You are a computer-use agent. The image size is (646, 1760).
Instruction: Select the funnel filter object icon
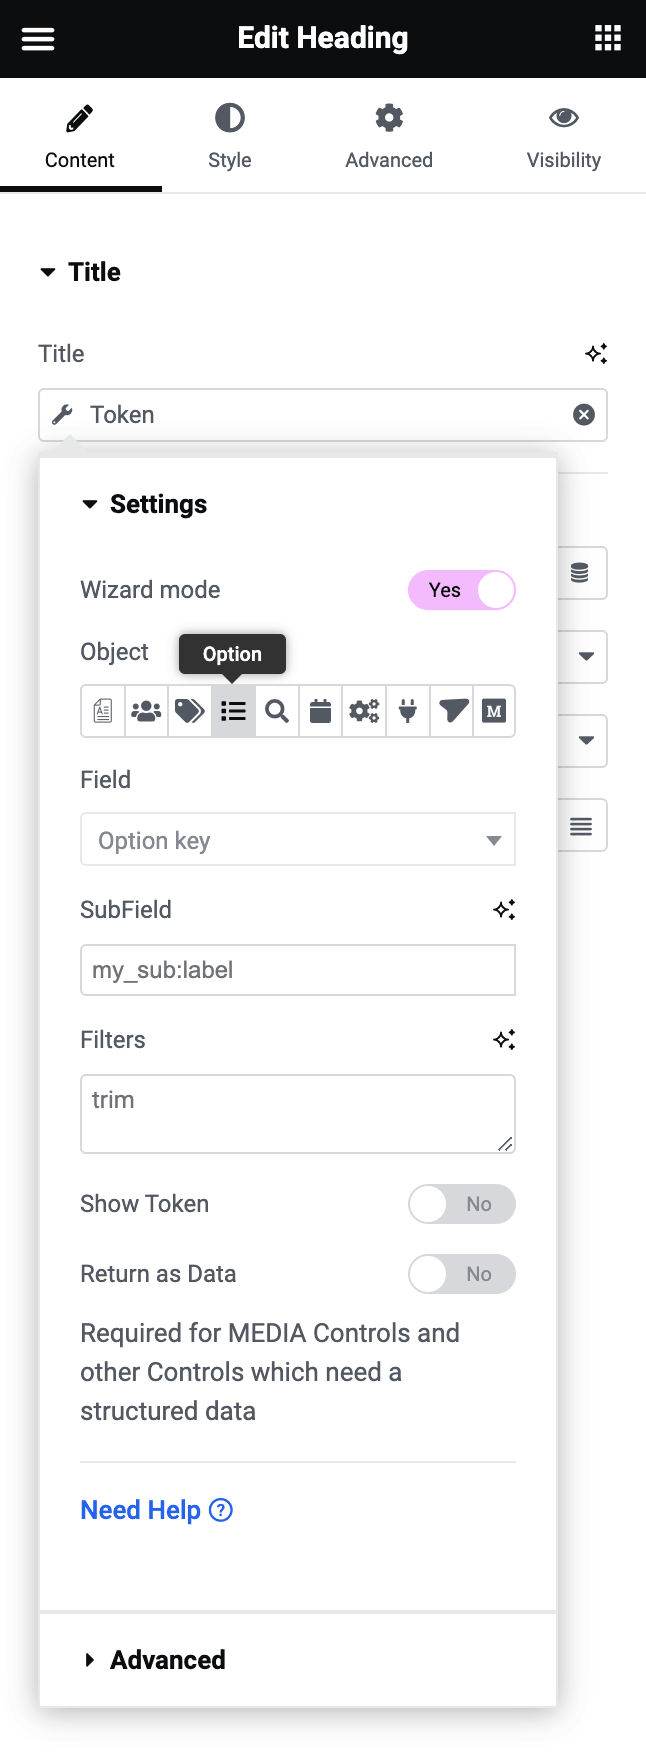coord(452,711)
